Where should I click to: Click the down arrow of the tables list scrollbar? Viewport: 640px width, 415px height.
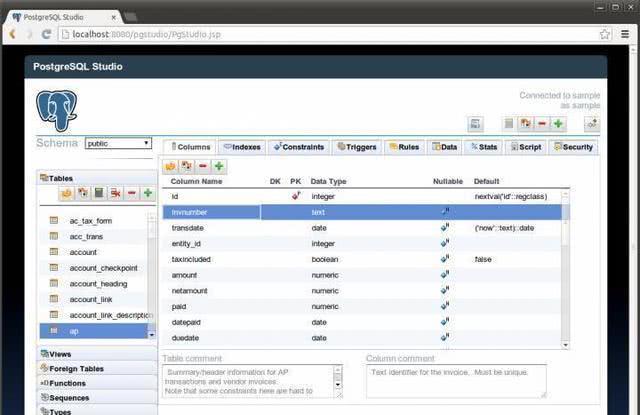(151, 335)
